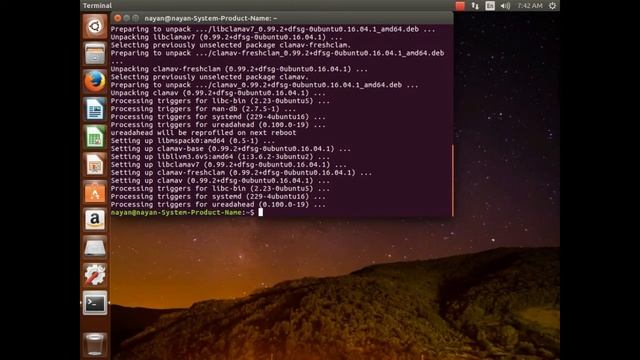Open the Trash in launcher
Viewport: 640px width, 360px height.
coord(95,345)
